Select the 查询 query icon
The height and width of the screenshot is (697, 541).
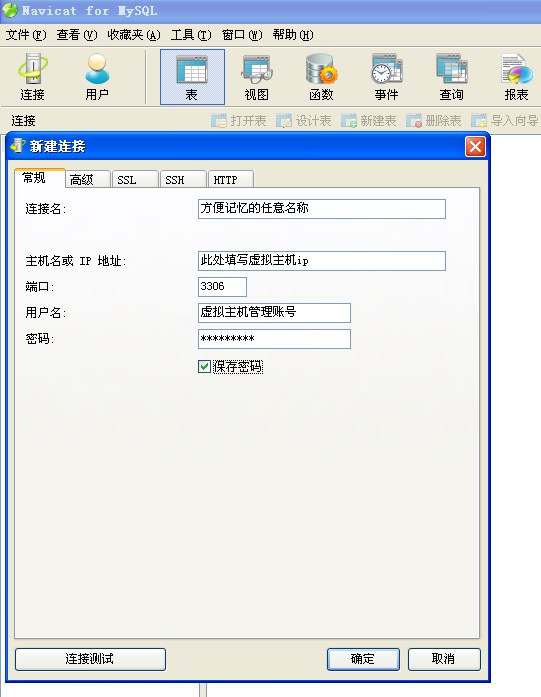[451, 77]
